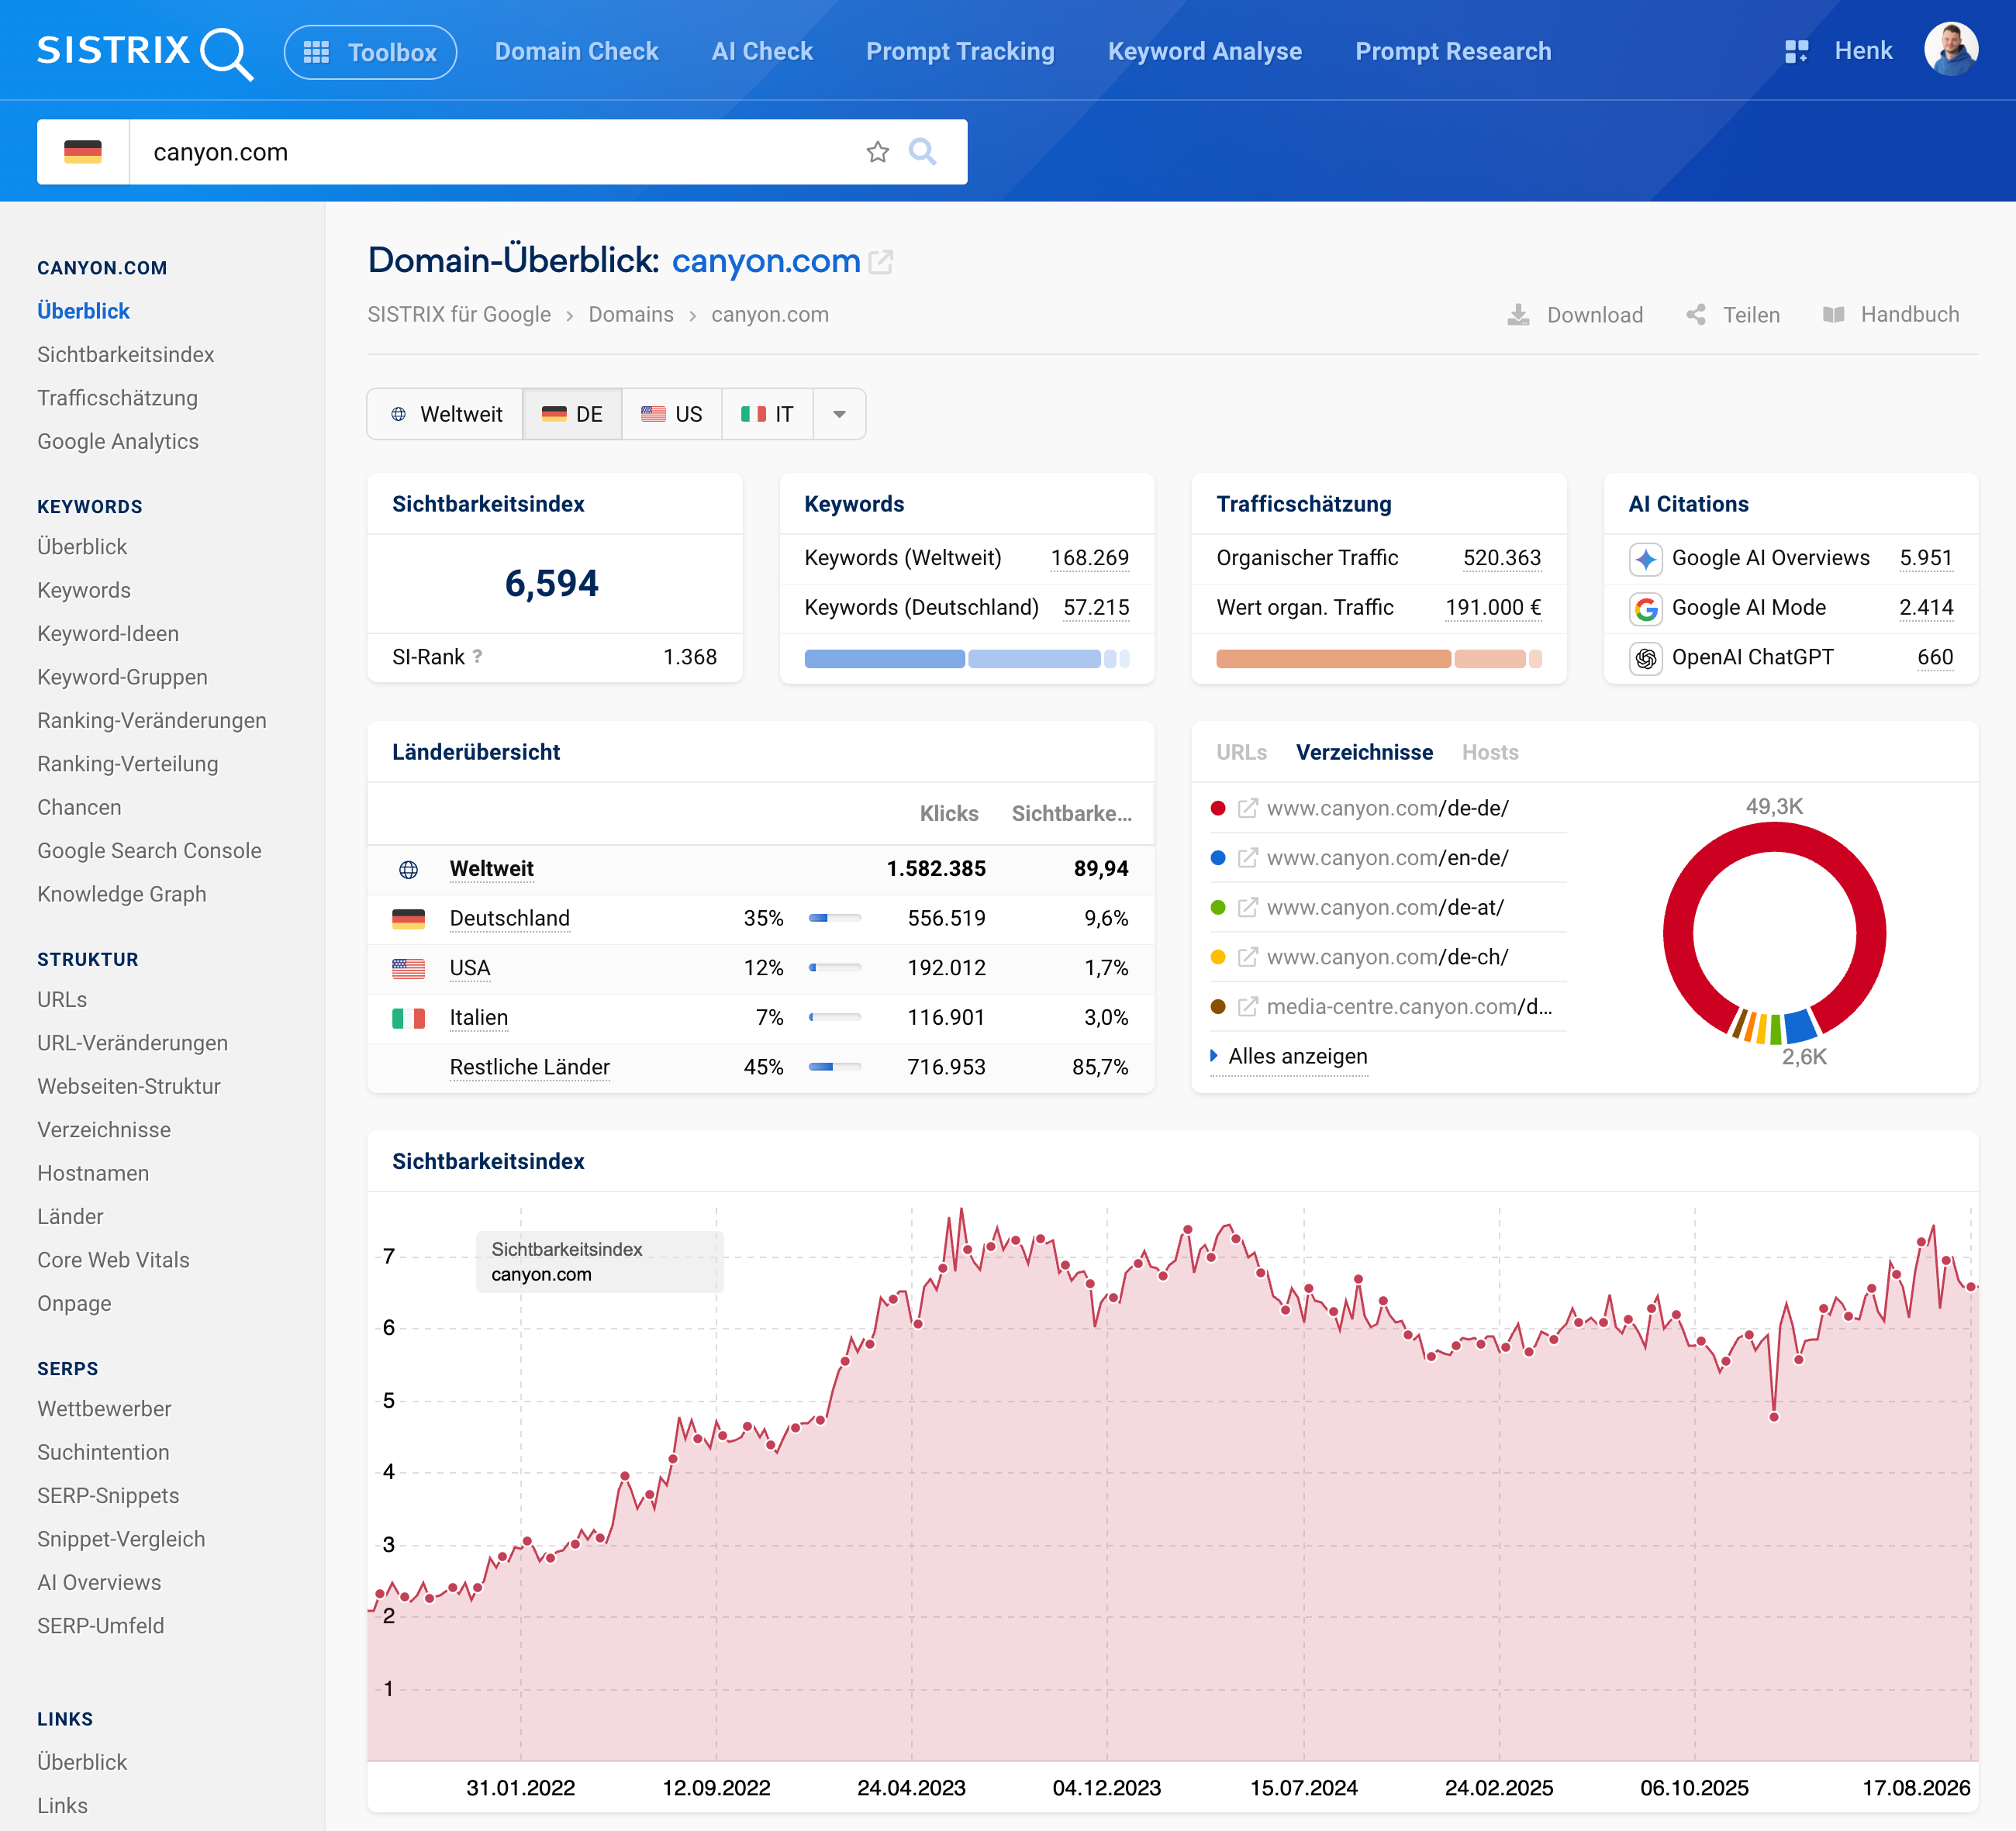Click the green /de-at/ legend dot
This screenshot has width=2016, height=1831.
click(x=1218, y=907)
